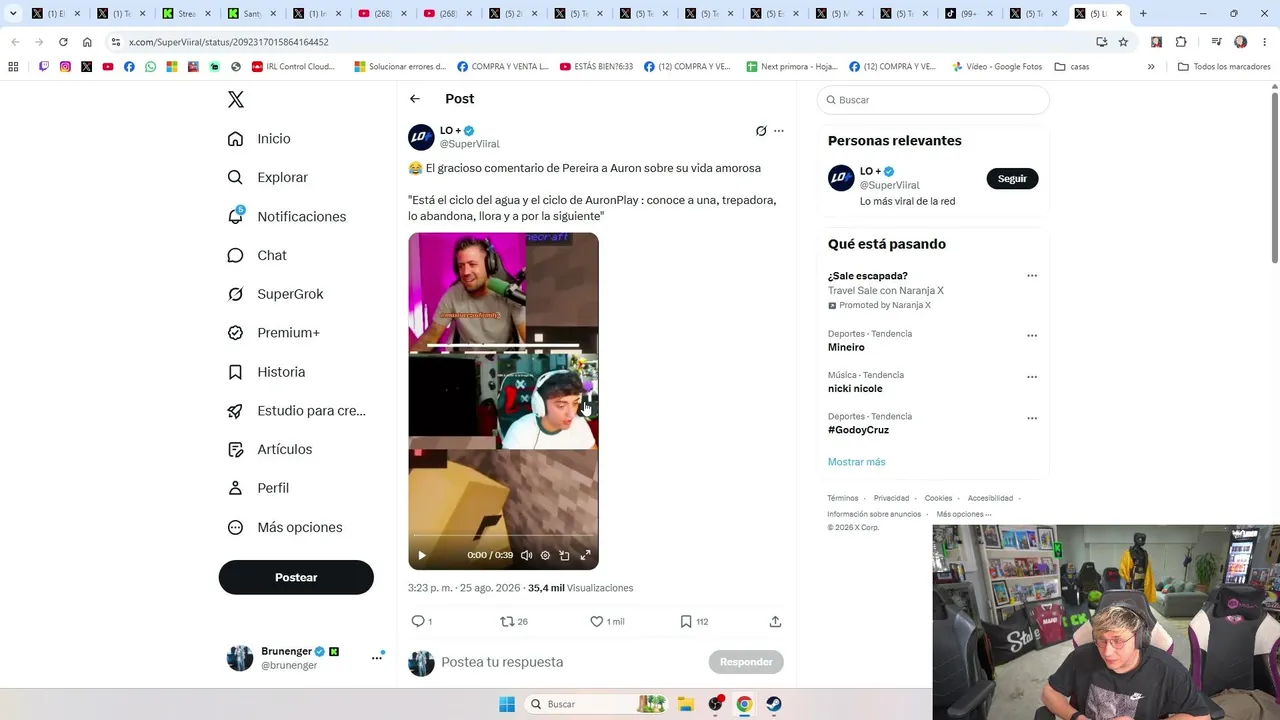The width and height of the screenshot is (1280, 720).
Task: Repost using the repost icon
Action: [x=506, y=621]
